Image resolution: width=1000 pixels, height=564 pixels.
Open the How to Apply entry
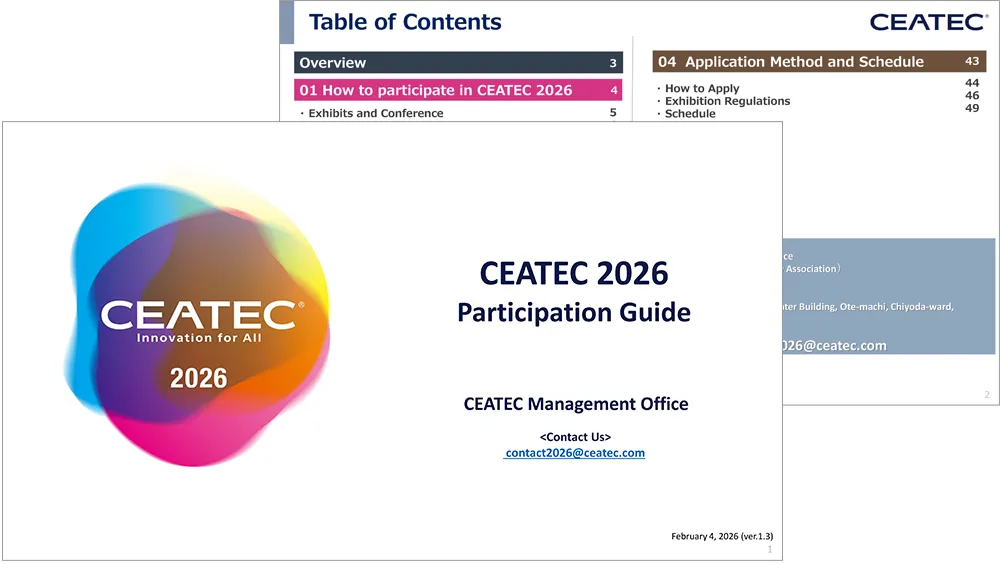point(702,88)
